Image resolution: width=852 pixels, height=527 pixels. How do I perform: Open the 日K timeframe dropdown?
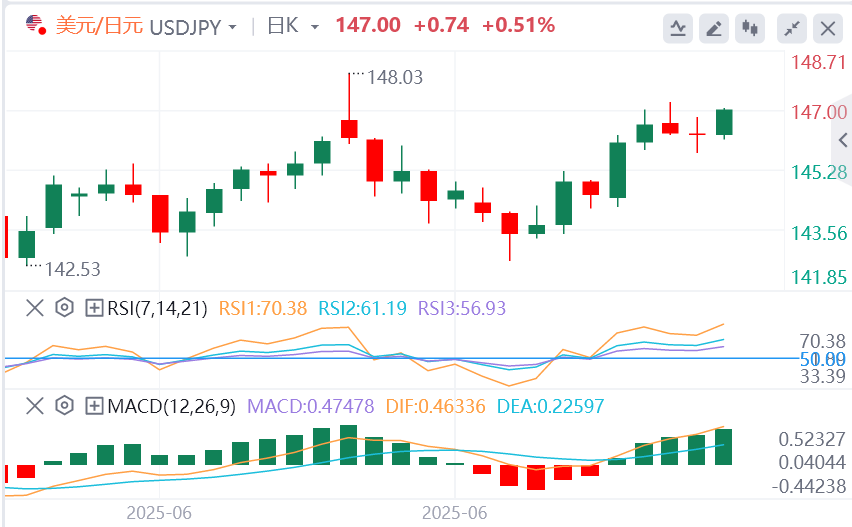[x=294, y=26]
